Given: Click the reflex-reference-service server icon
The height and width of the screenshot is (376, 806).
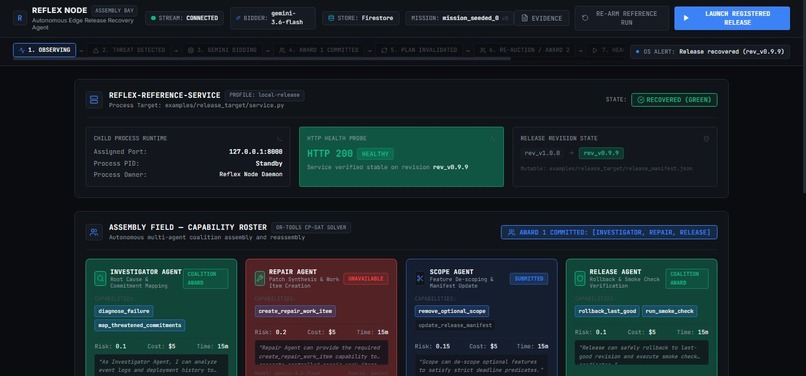Looking at the screenshot, I should (x=94, y=100).
